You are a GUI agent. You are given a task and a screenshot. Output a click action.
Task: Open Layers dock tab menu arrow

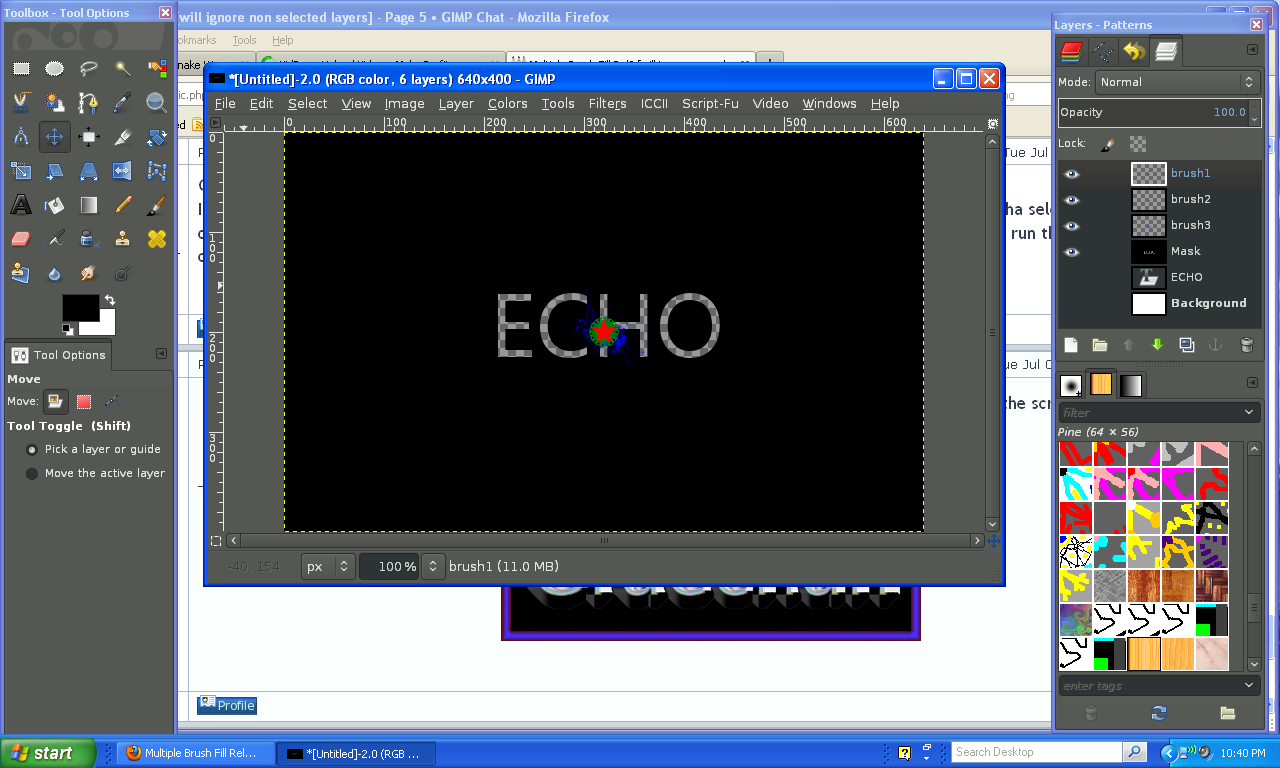pyautogui.click(x=1252, y=49)
